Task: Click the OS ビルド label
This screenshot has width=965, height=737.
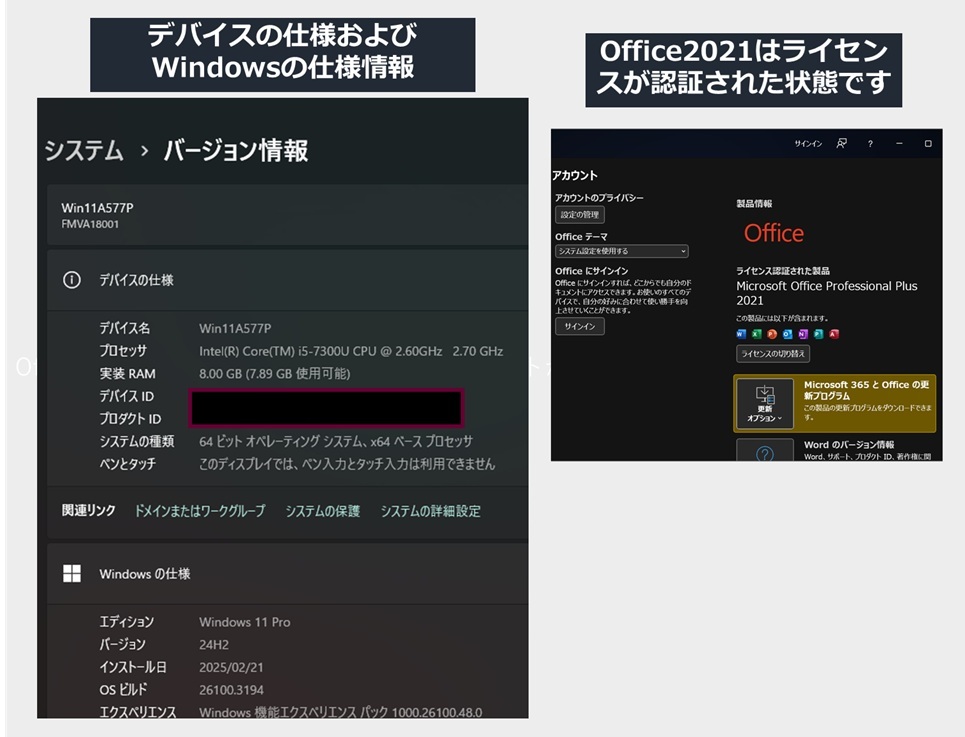Action: point(123,690)
